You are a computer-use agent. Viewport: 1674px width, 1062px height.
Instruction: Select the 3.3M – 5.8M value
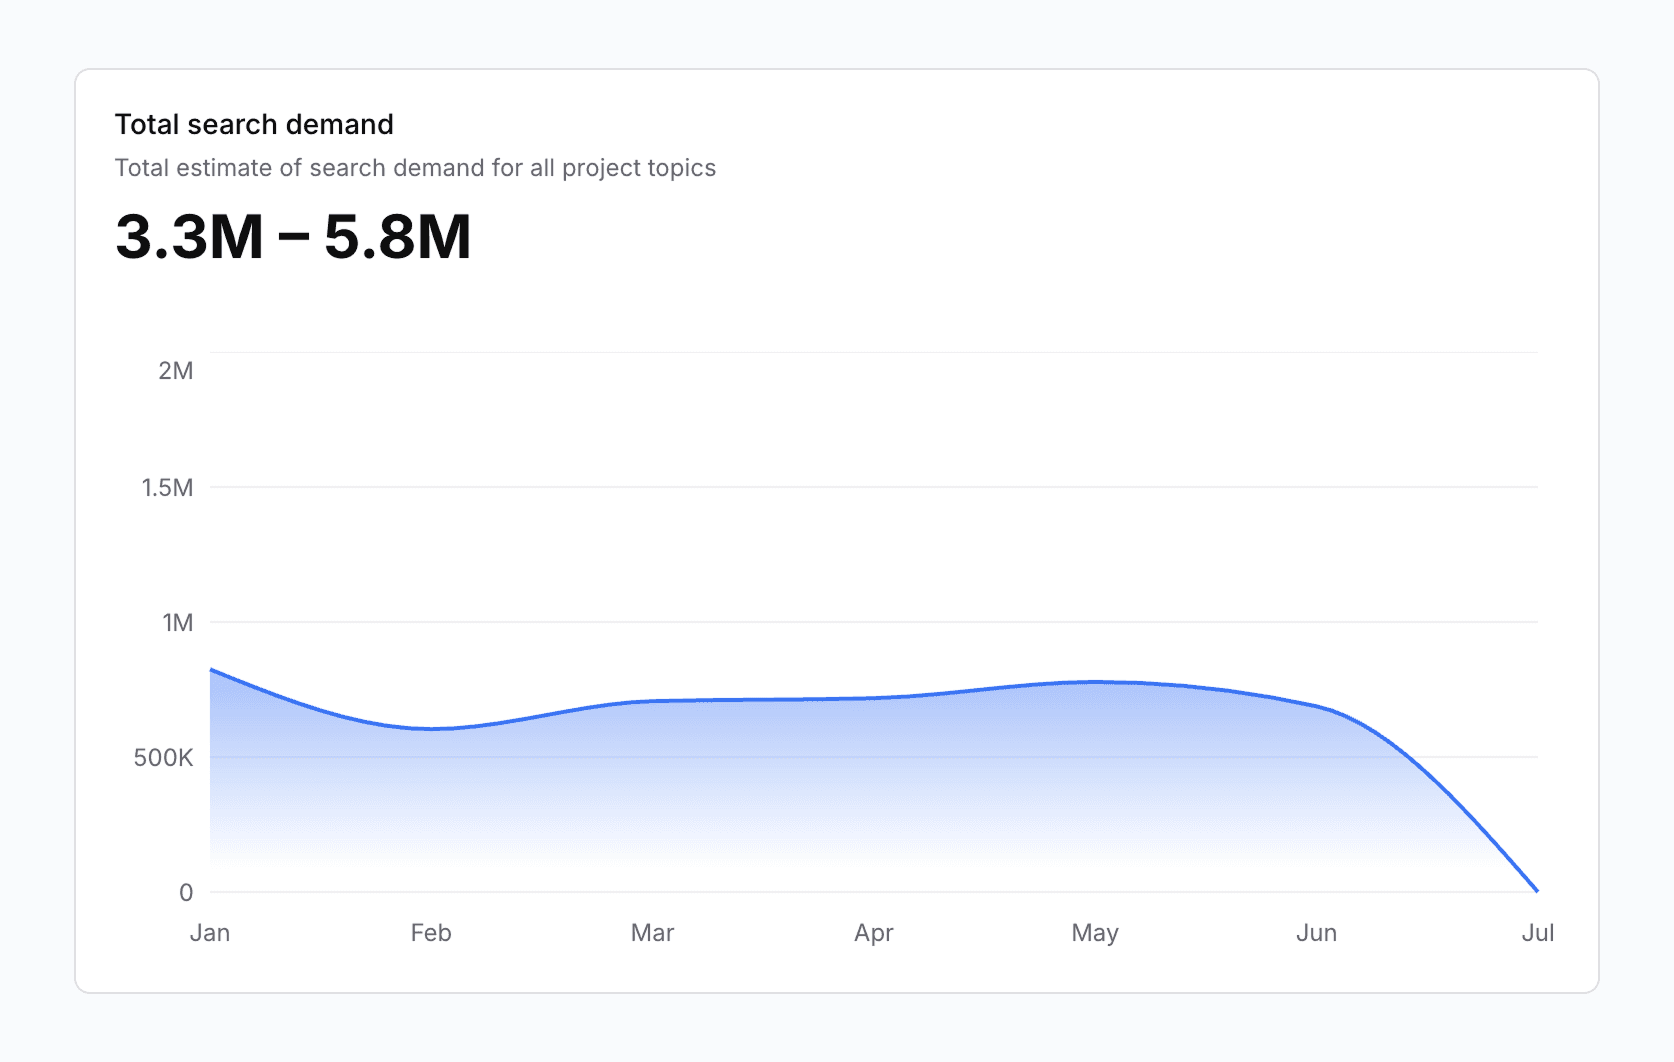coord(292,237)
